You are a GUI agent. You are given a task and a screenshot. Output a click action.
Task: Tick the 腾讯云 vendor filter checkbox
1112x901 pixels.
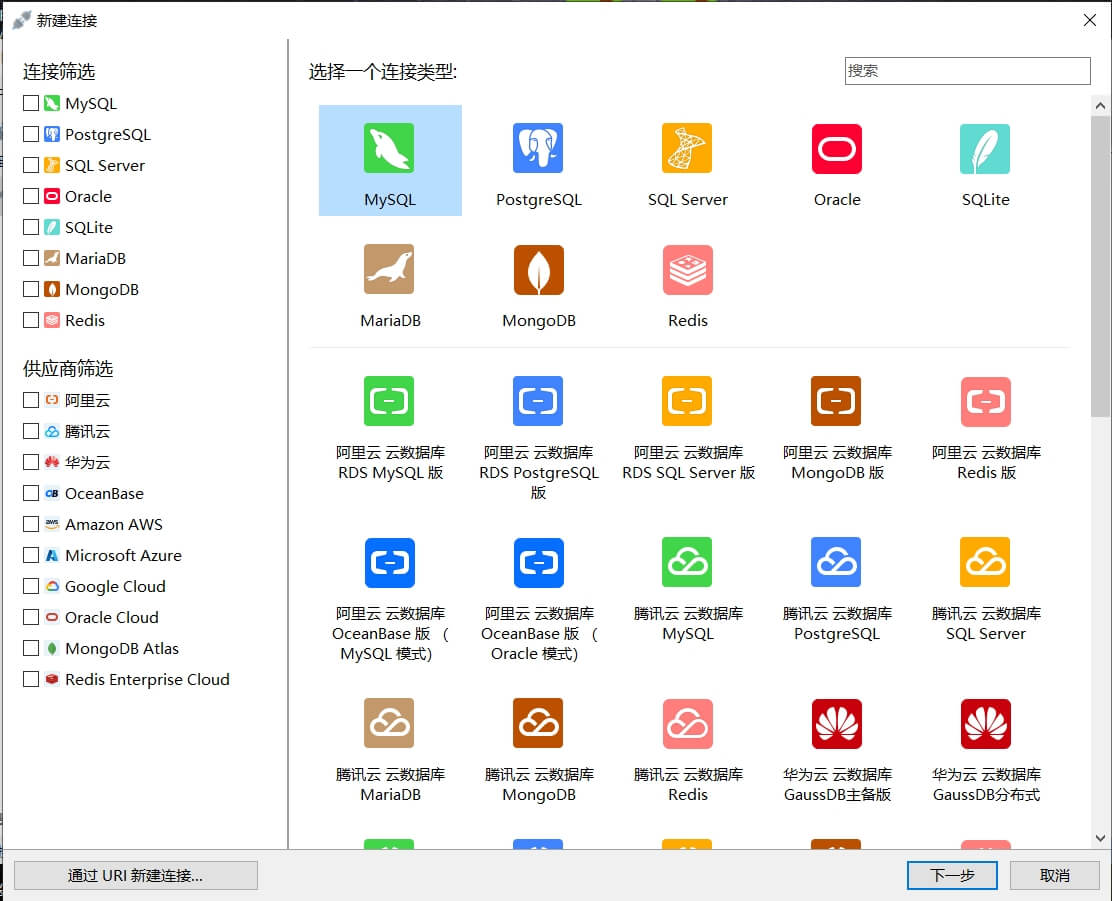coord(30,431)
